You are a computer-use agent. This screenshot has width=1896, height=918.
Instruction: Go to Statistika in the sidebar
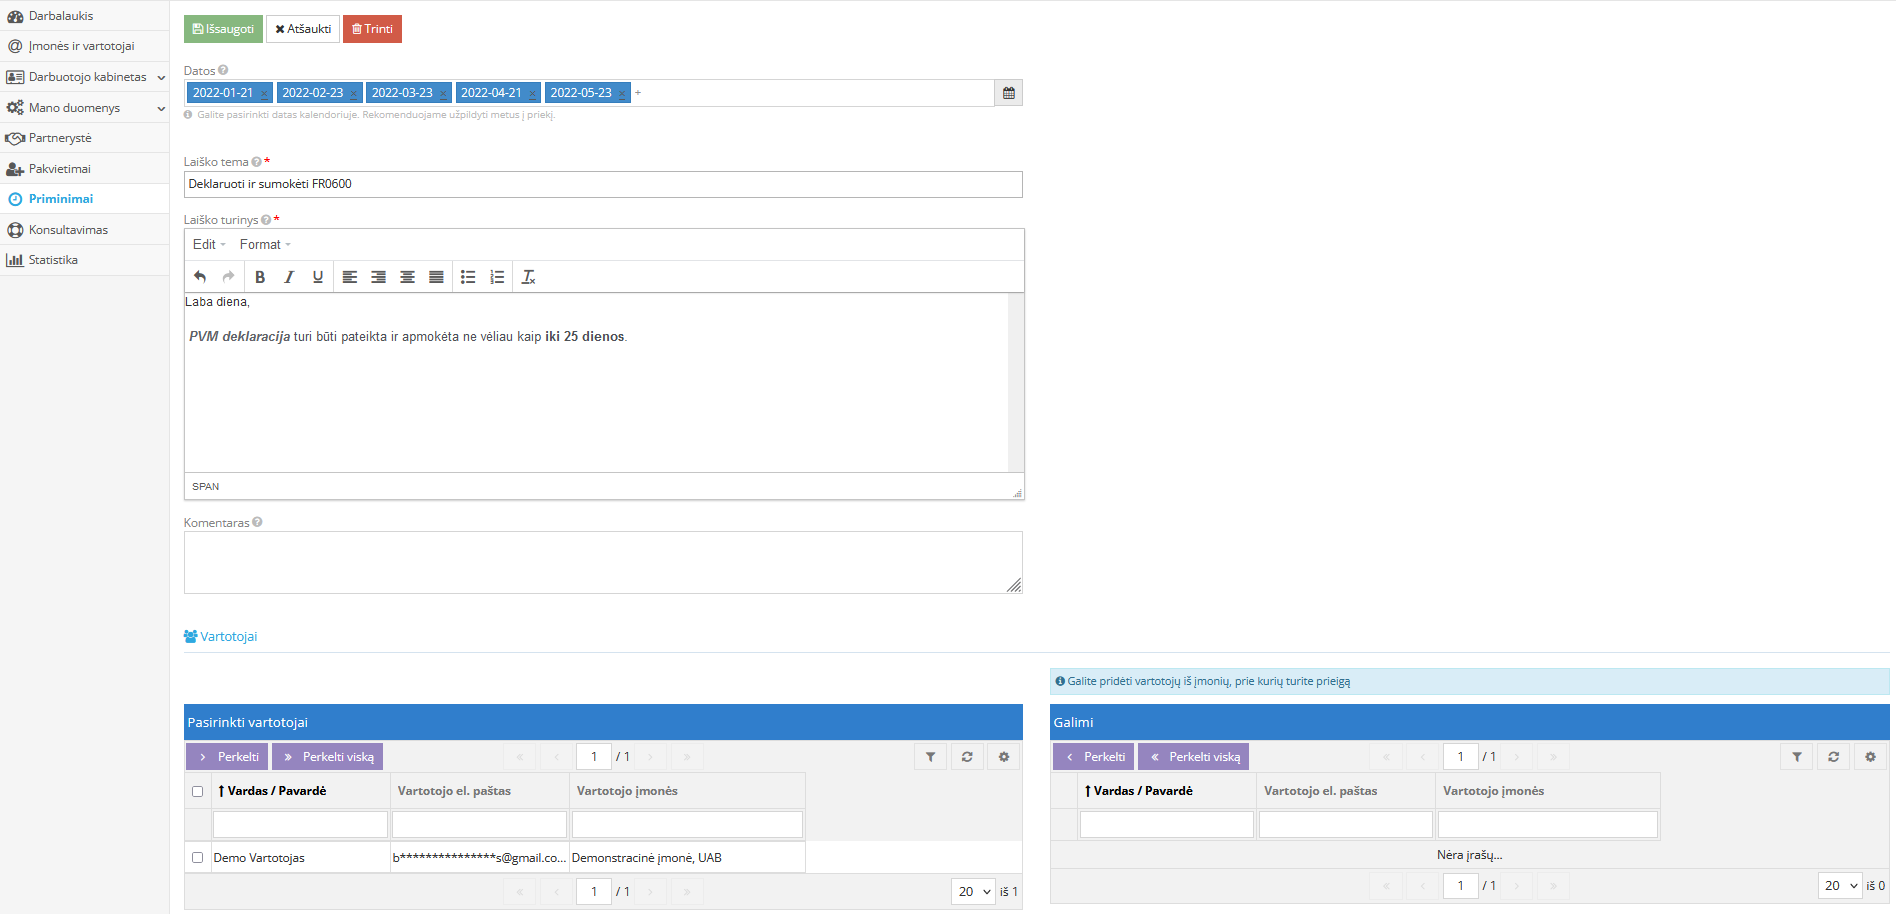(x=53, y=260)
